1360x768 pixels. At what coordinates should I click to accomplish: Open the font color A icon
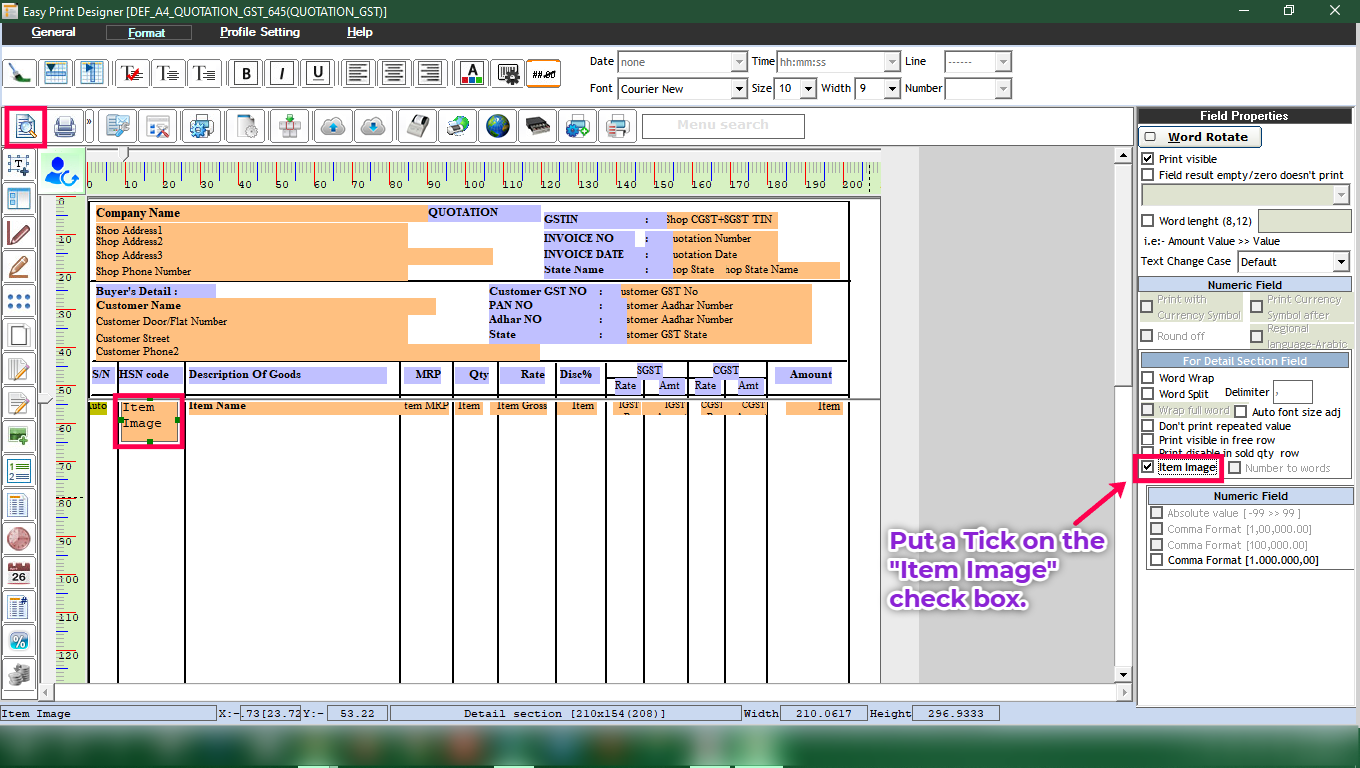[x=472, y=73]
